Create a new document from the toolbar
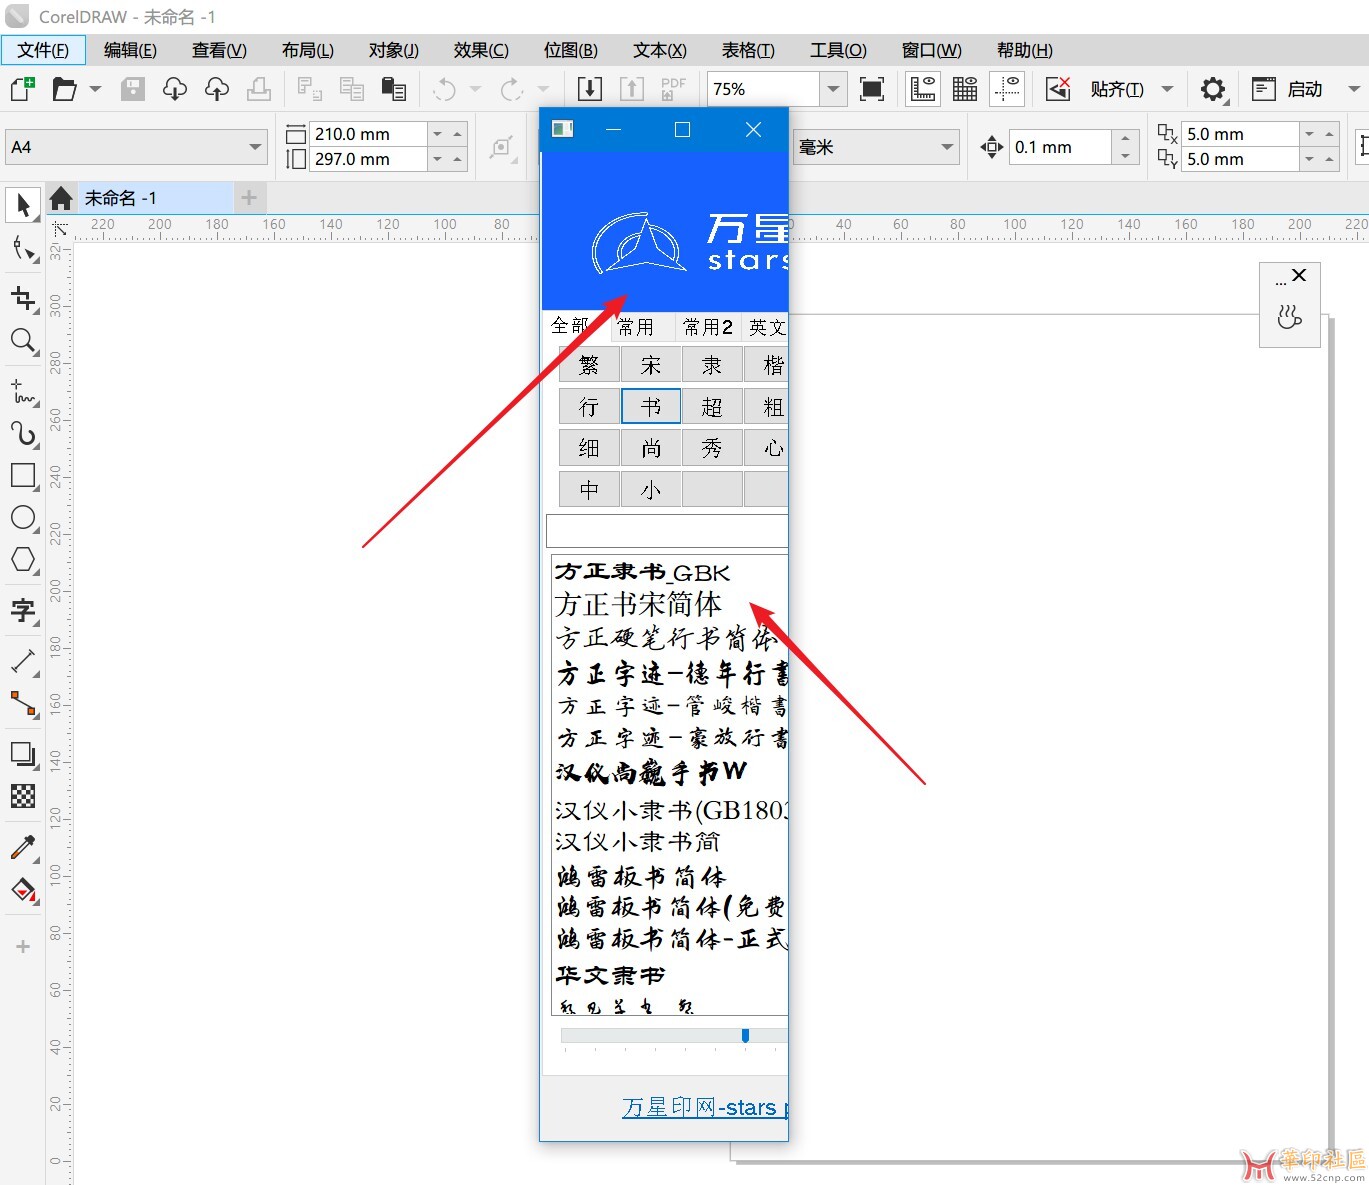Image resolution: width=1369 pixels, height=1185 pixels. 23,89
